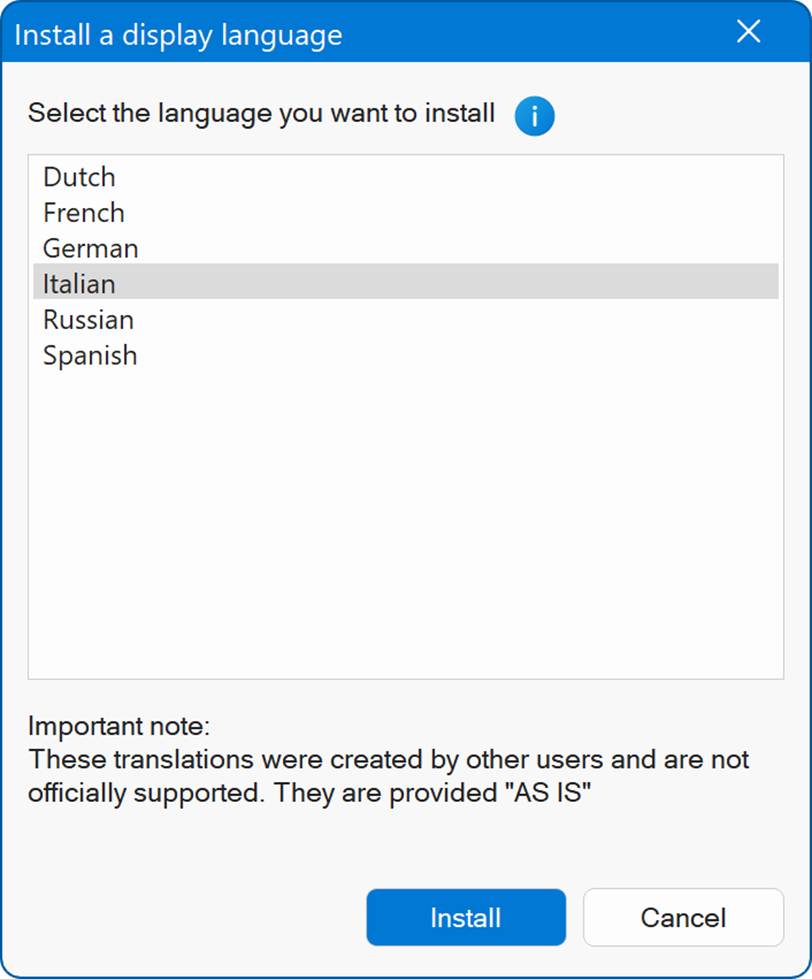Pick German as the language
This screenshot has height=979, width=812.
point(90,248)
